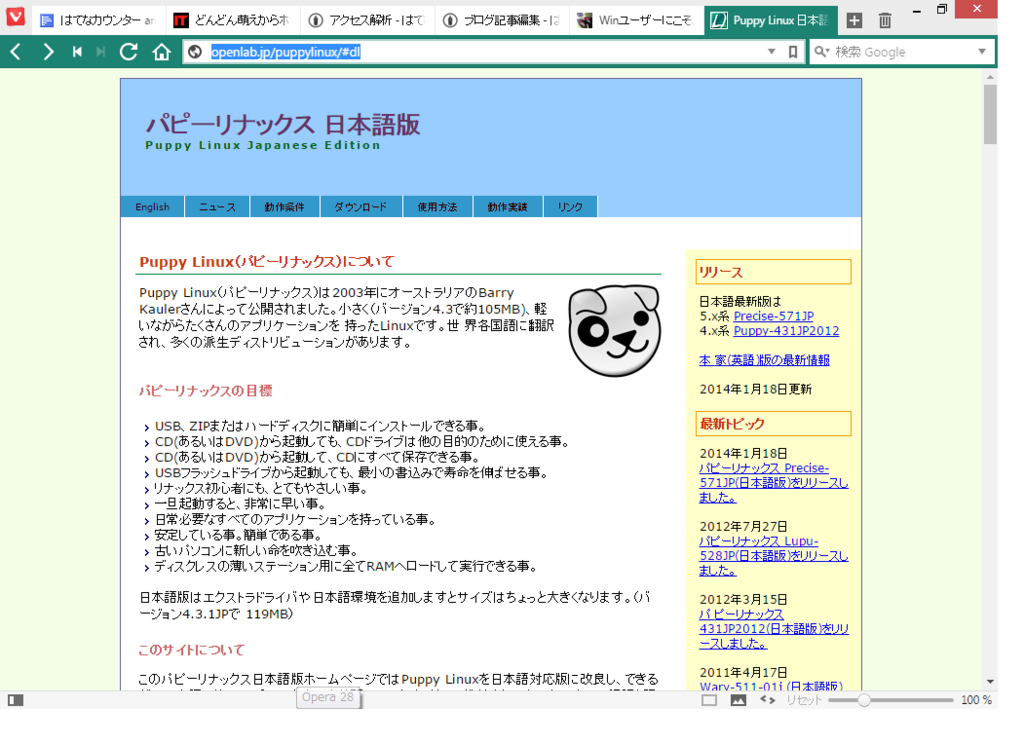The image size is (1024, 745).
Task: Open the 動作条件 nav item
Action: click(x=284, y=206)
